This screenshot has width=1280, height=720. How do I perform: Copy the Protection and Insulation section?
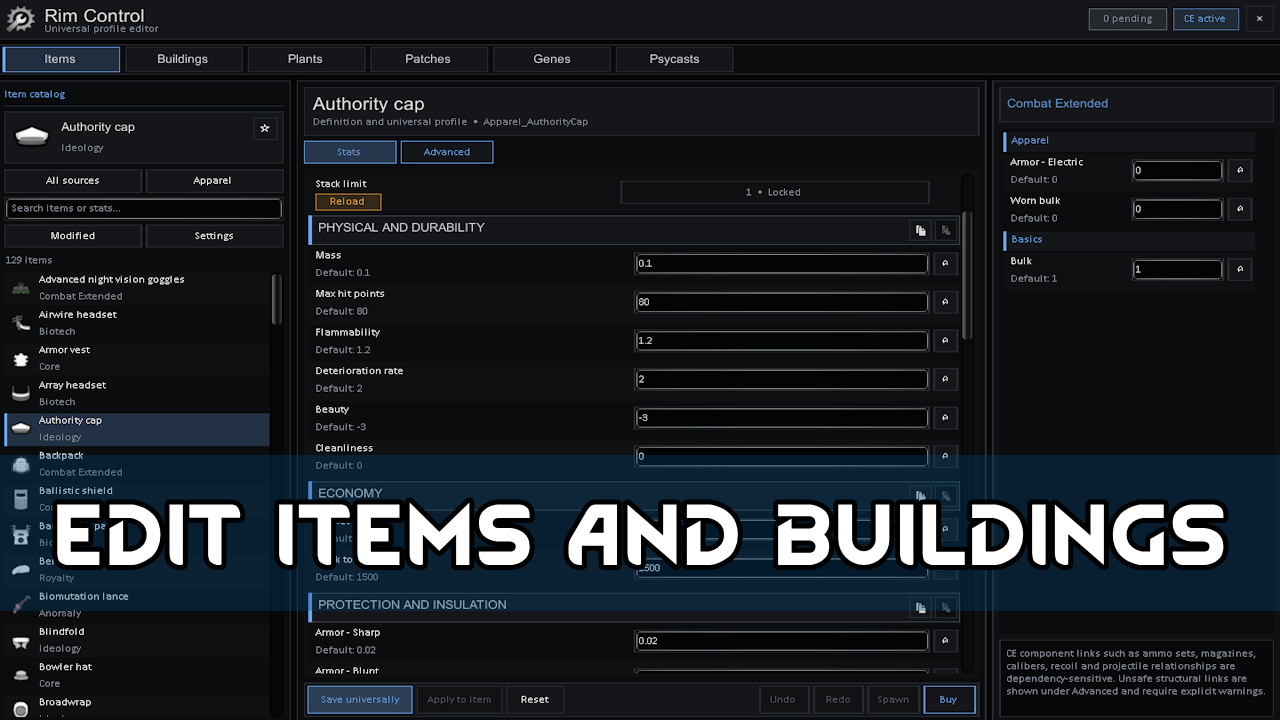coord(919,608)
